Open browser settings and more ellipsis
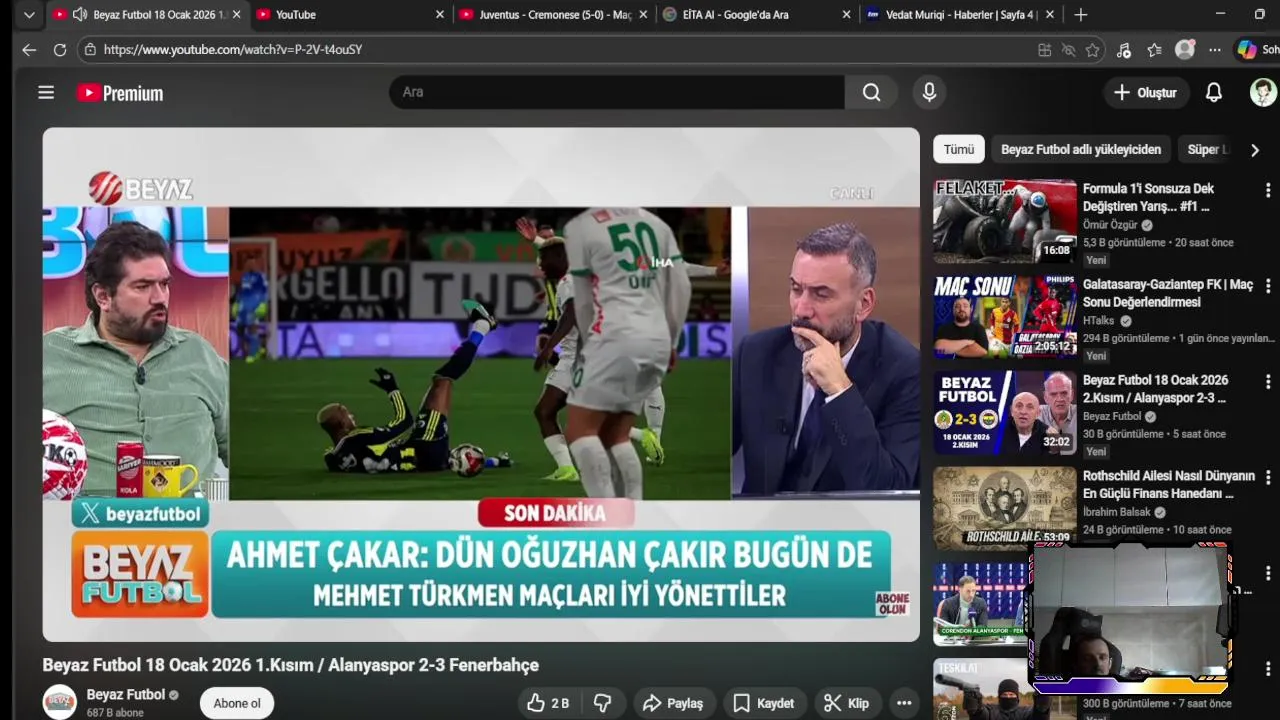 coord(1215,50)
